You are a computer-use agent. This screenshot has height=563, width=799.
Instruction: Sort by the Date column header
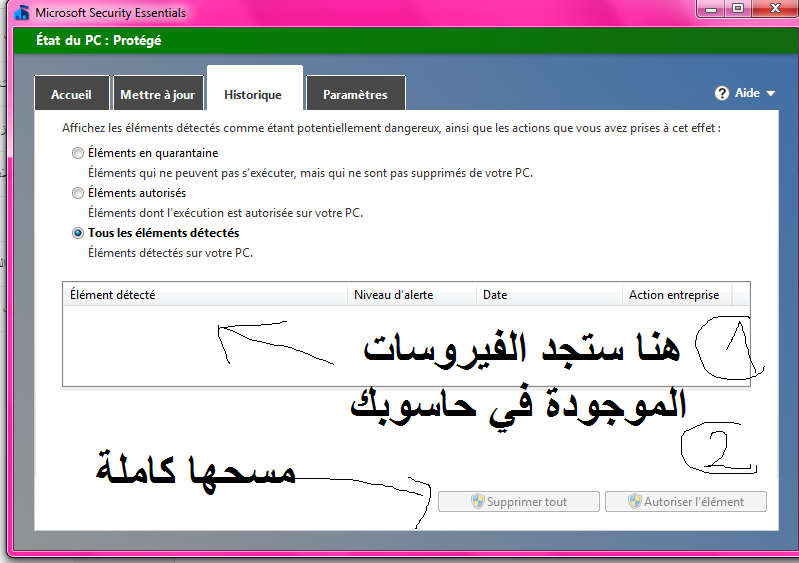pos(549,294)
